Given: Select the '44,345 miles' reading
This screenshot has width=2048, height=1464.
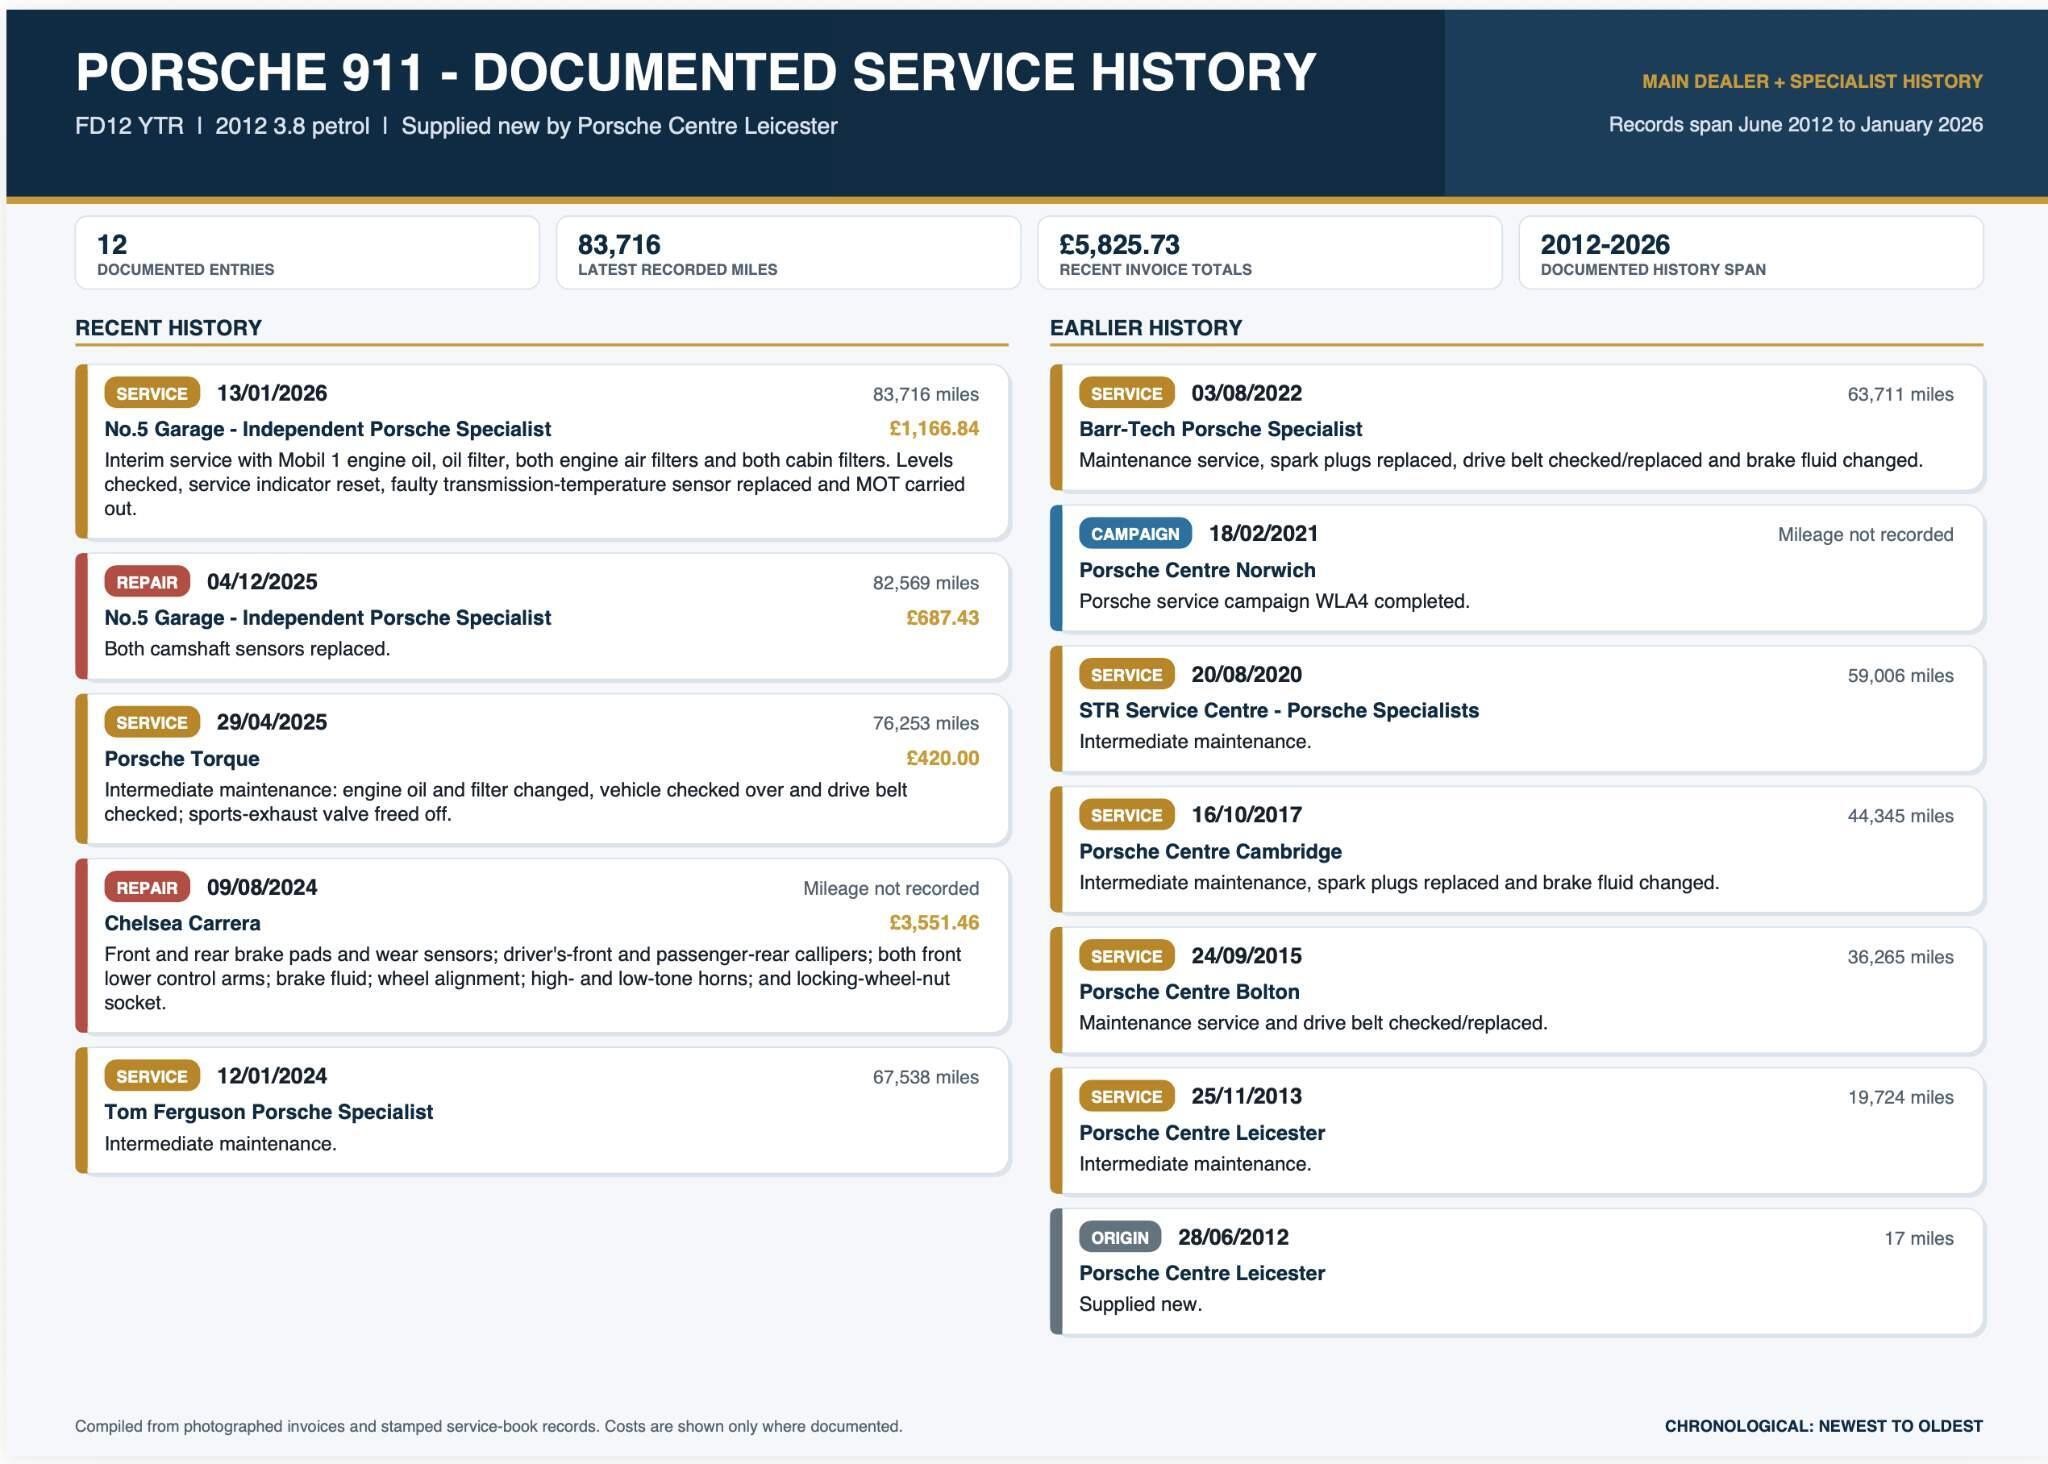Looking at the screenshot, I should 1901,816.
